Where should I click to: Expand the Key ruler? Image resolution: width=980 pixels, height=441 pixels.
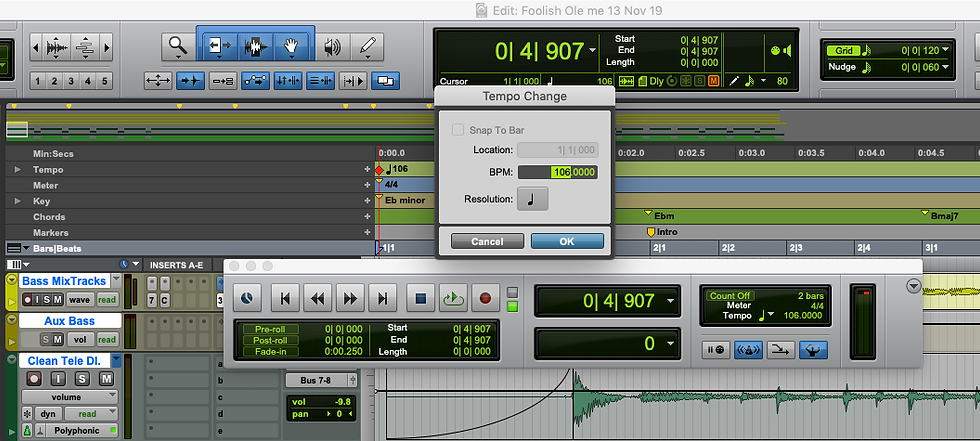coord(18,201)
